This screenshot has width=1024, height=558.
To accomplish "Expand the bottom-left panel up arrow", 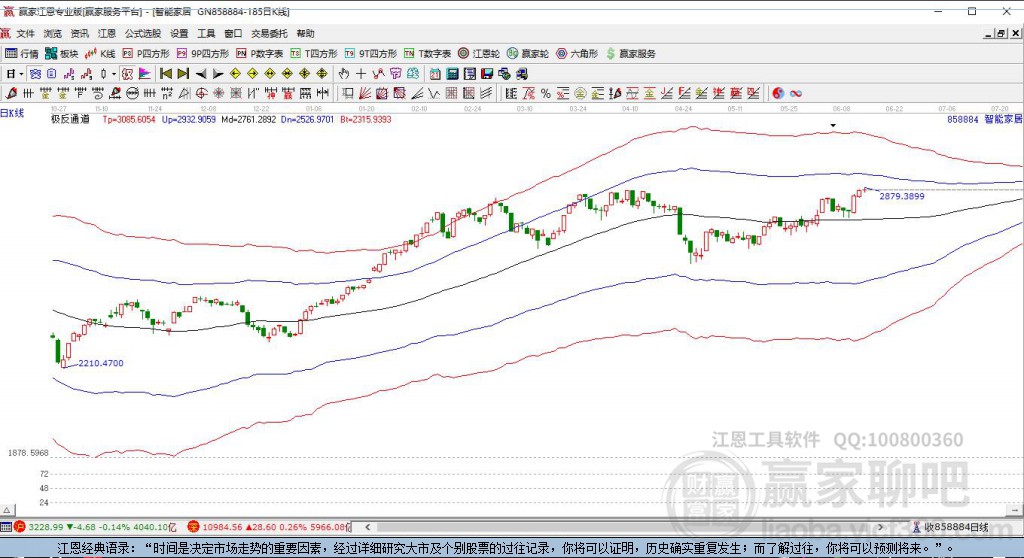I will (x=7, y=510).
